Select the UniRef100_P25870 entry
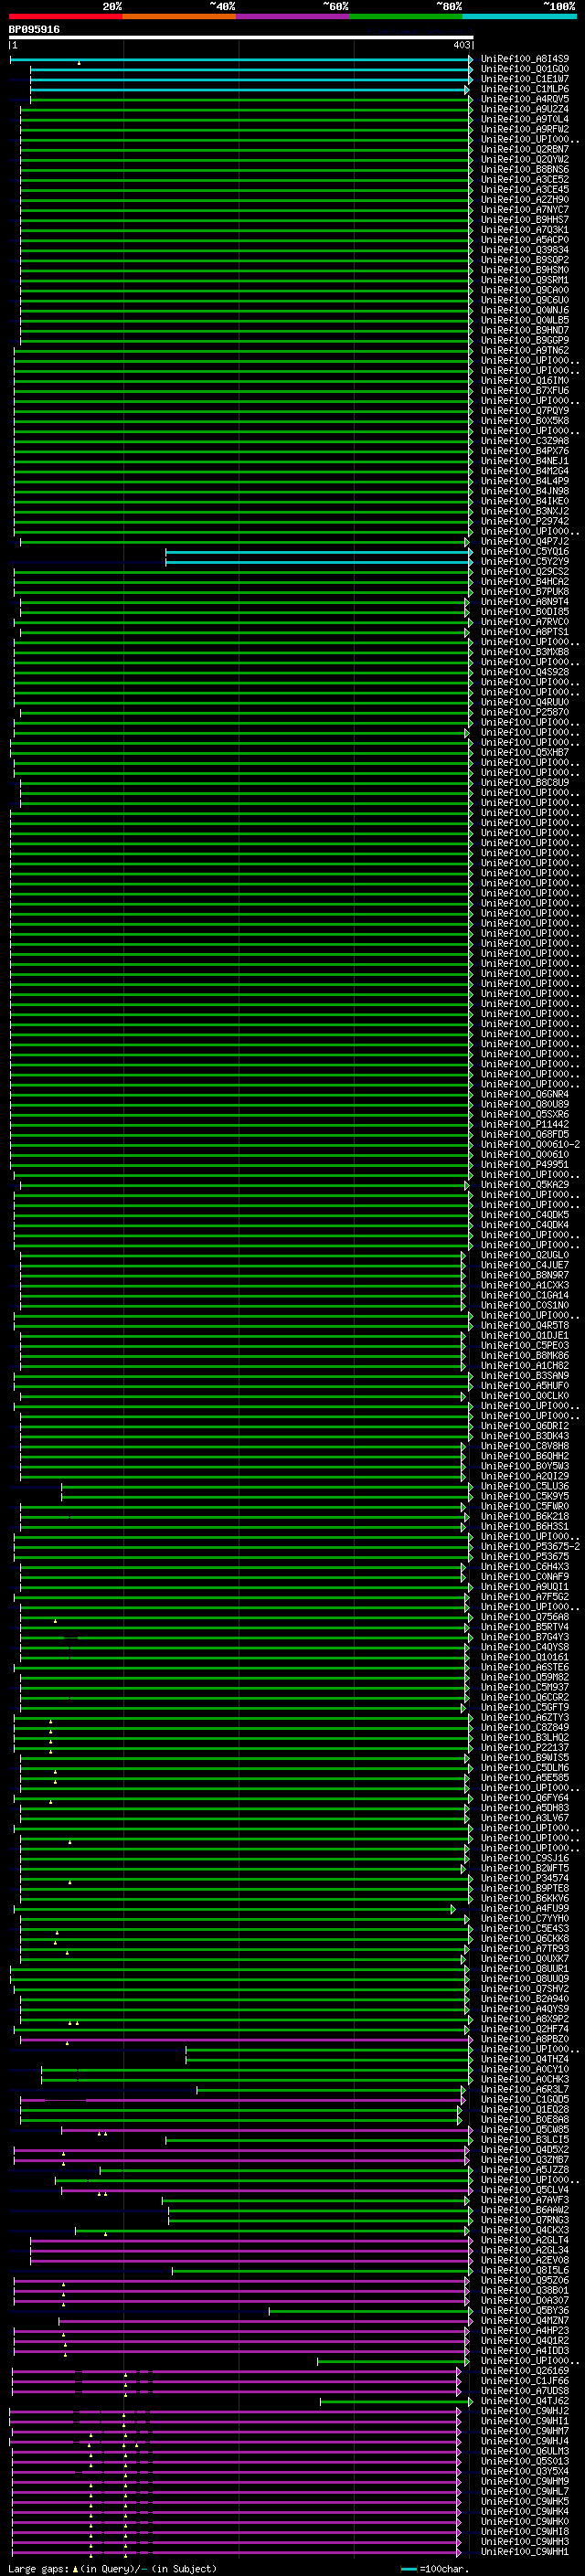The image size is (585, 2576). coord(525,712)
